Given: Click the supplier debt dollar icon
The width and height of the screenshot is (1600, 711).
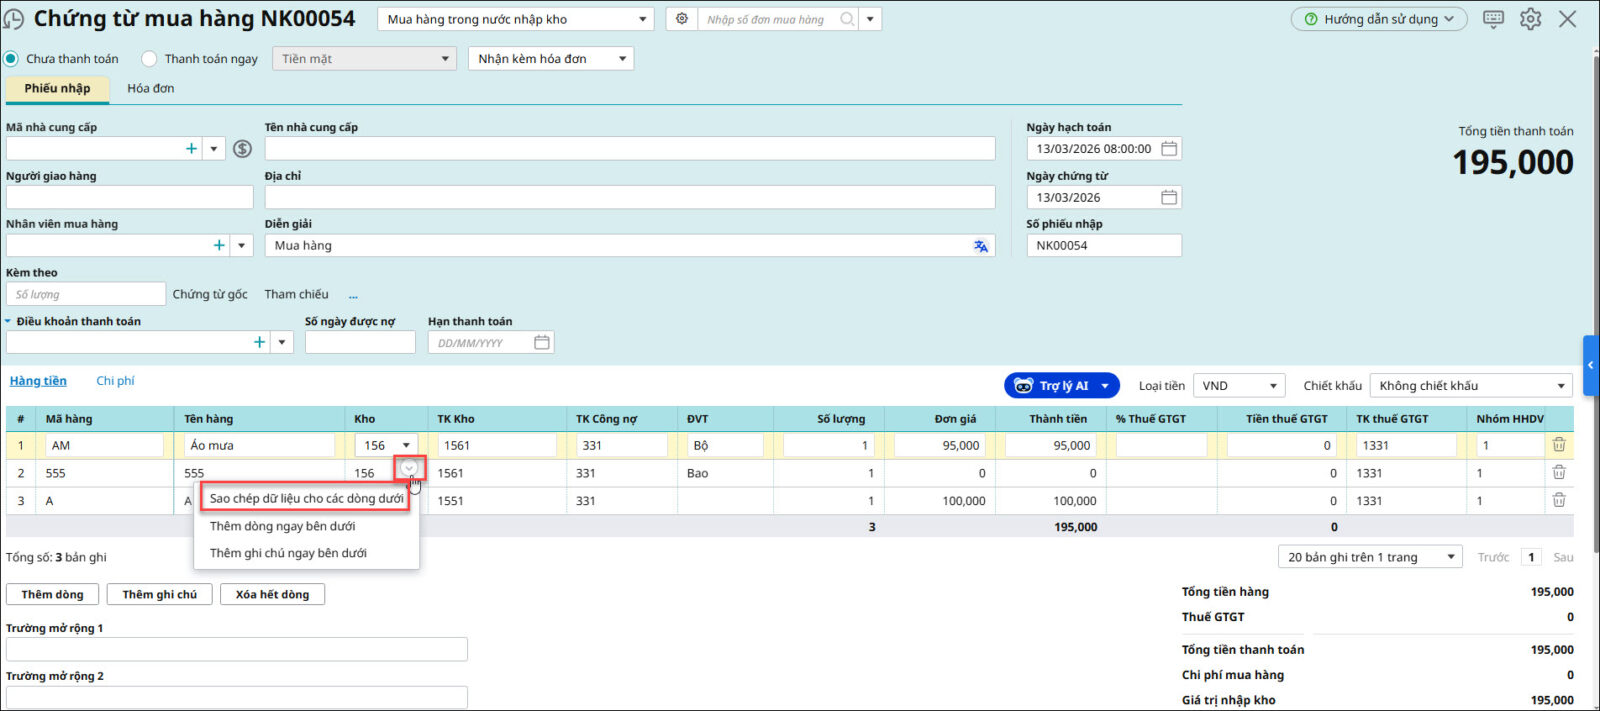Looking at the screenshot, I should click(x=242, y=149).
